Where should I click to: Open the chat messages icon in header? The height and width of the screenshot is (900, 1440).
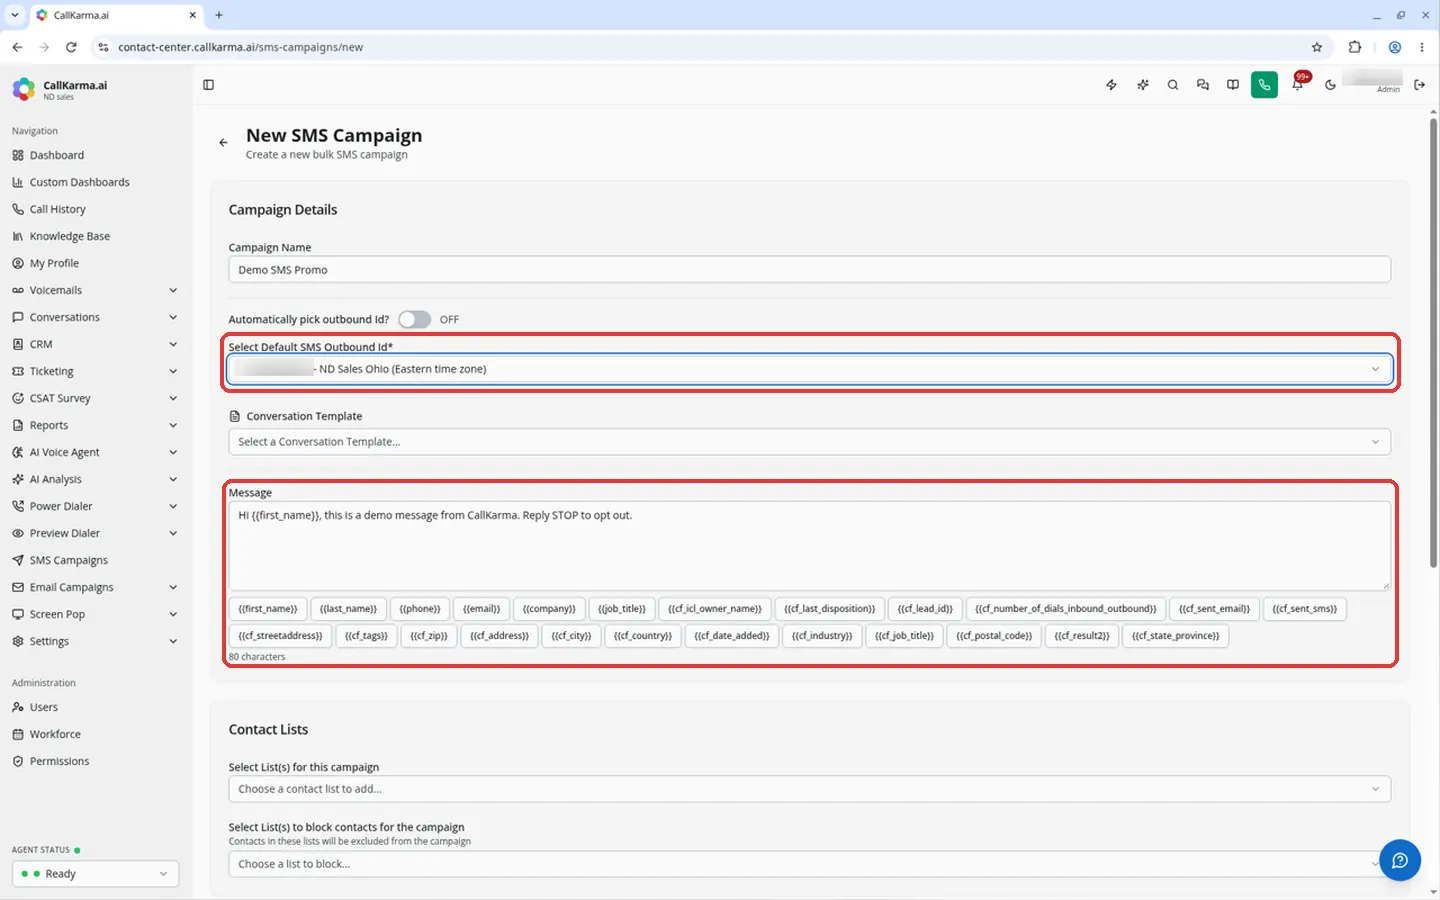coord(1203,85)
